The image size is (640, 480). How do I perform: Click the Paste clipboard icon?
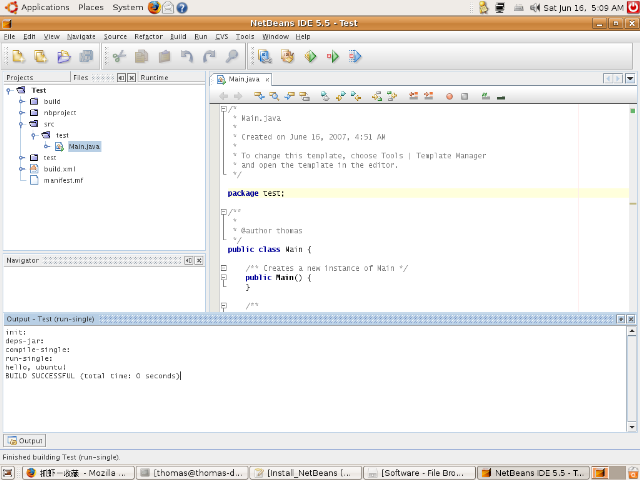(164, 56)
